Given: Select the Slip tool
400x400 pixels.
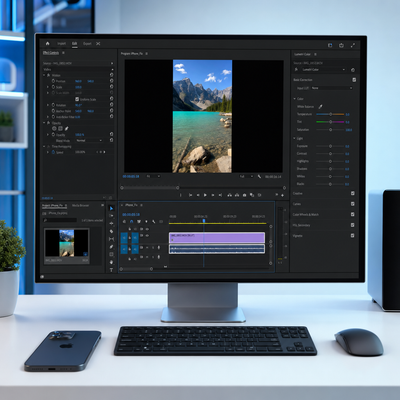Looking at the screenshot, I should (x=111, y=239).
